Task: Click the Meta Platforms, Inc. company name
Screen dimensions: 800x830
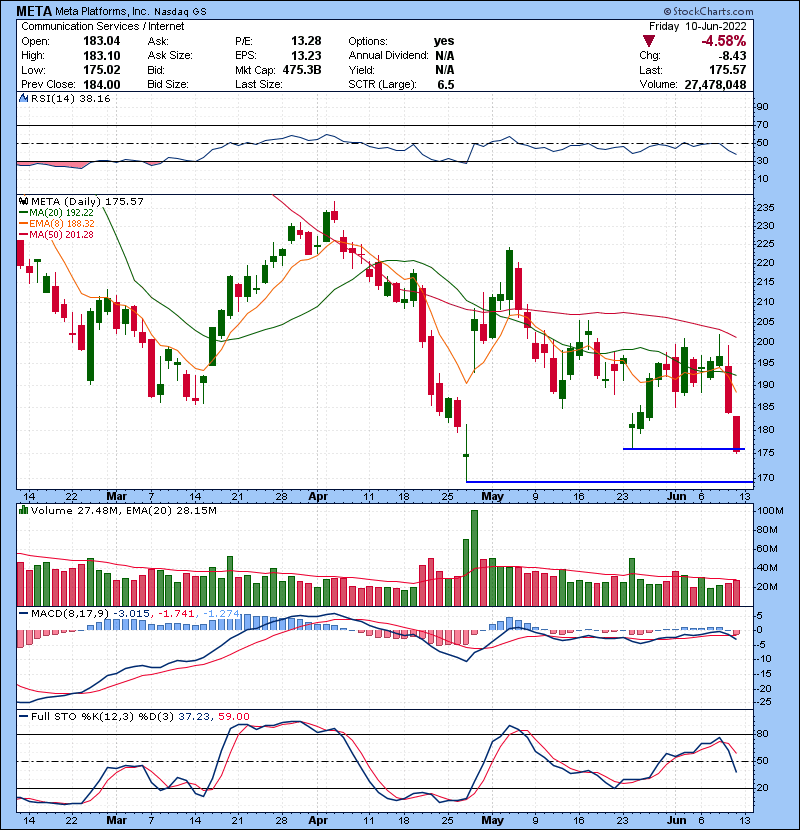Action: [102, 11]
